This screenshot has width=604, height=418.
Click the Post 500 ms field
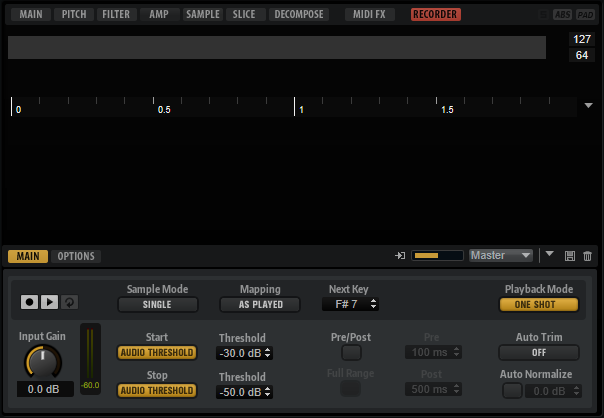coord(433,389)
